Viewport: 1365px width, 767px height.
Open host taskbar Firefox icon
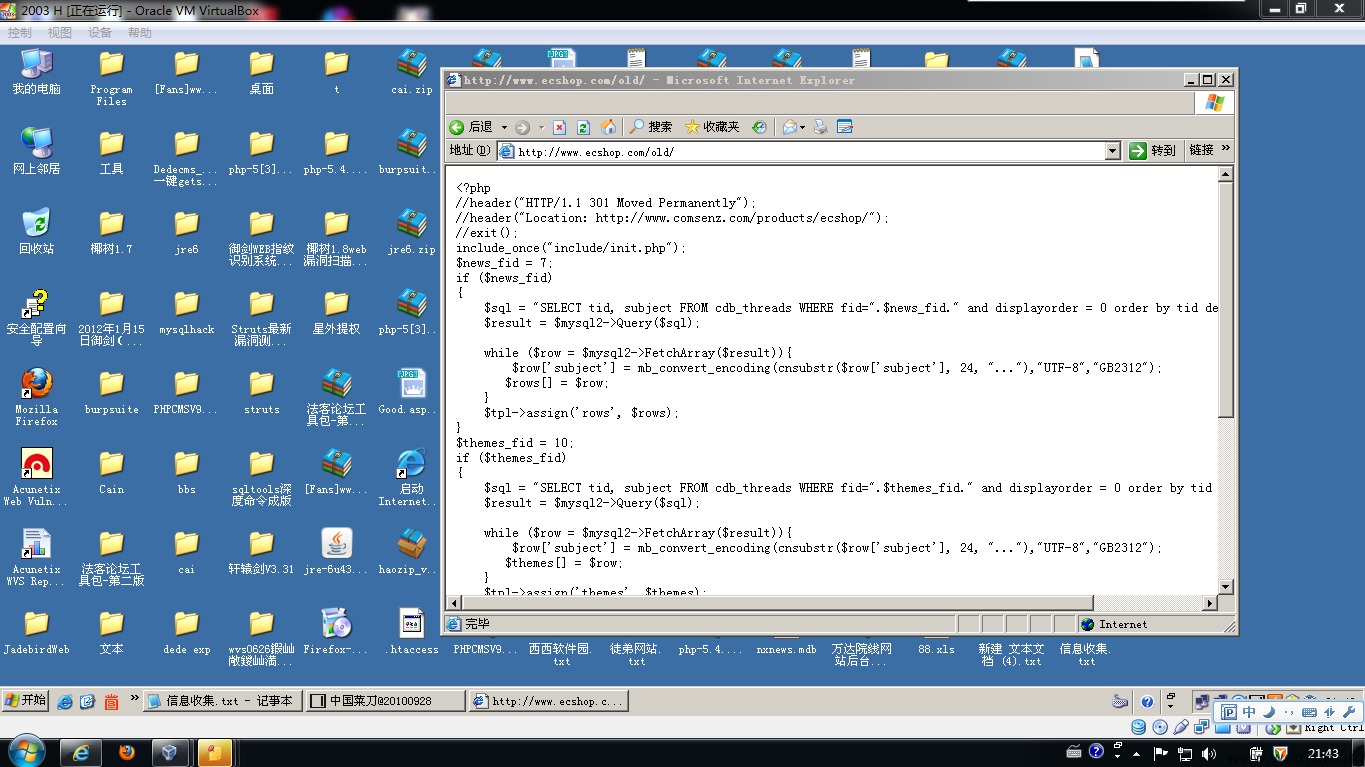(126, 752)
